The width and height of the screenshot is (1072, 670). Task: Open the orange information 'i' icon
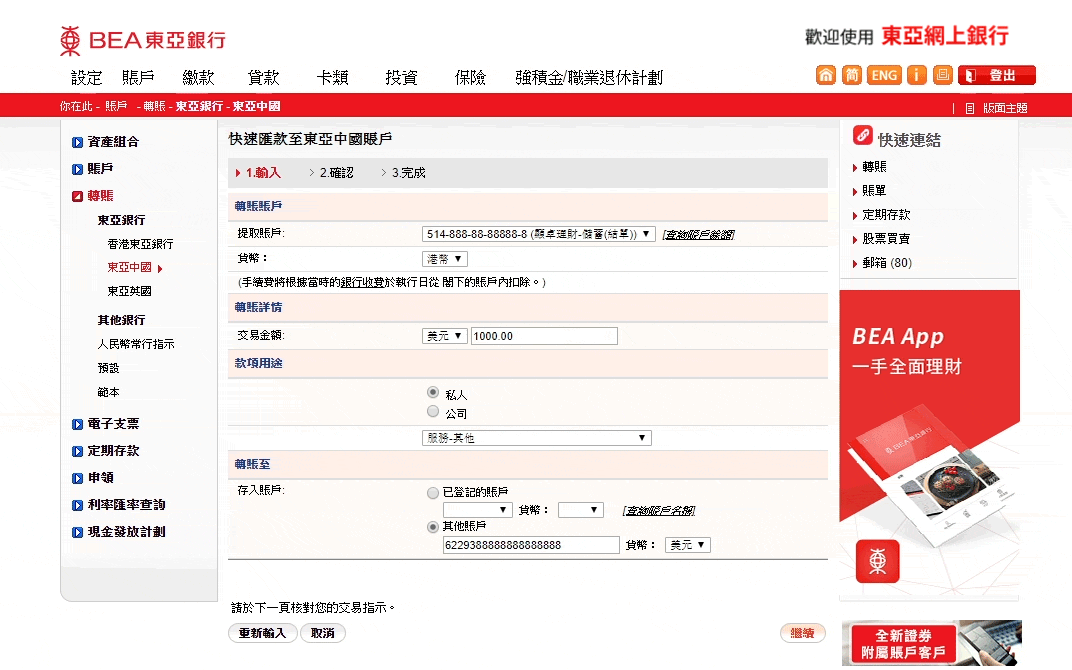click(x=917, y=75)
